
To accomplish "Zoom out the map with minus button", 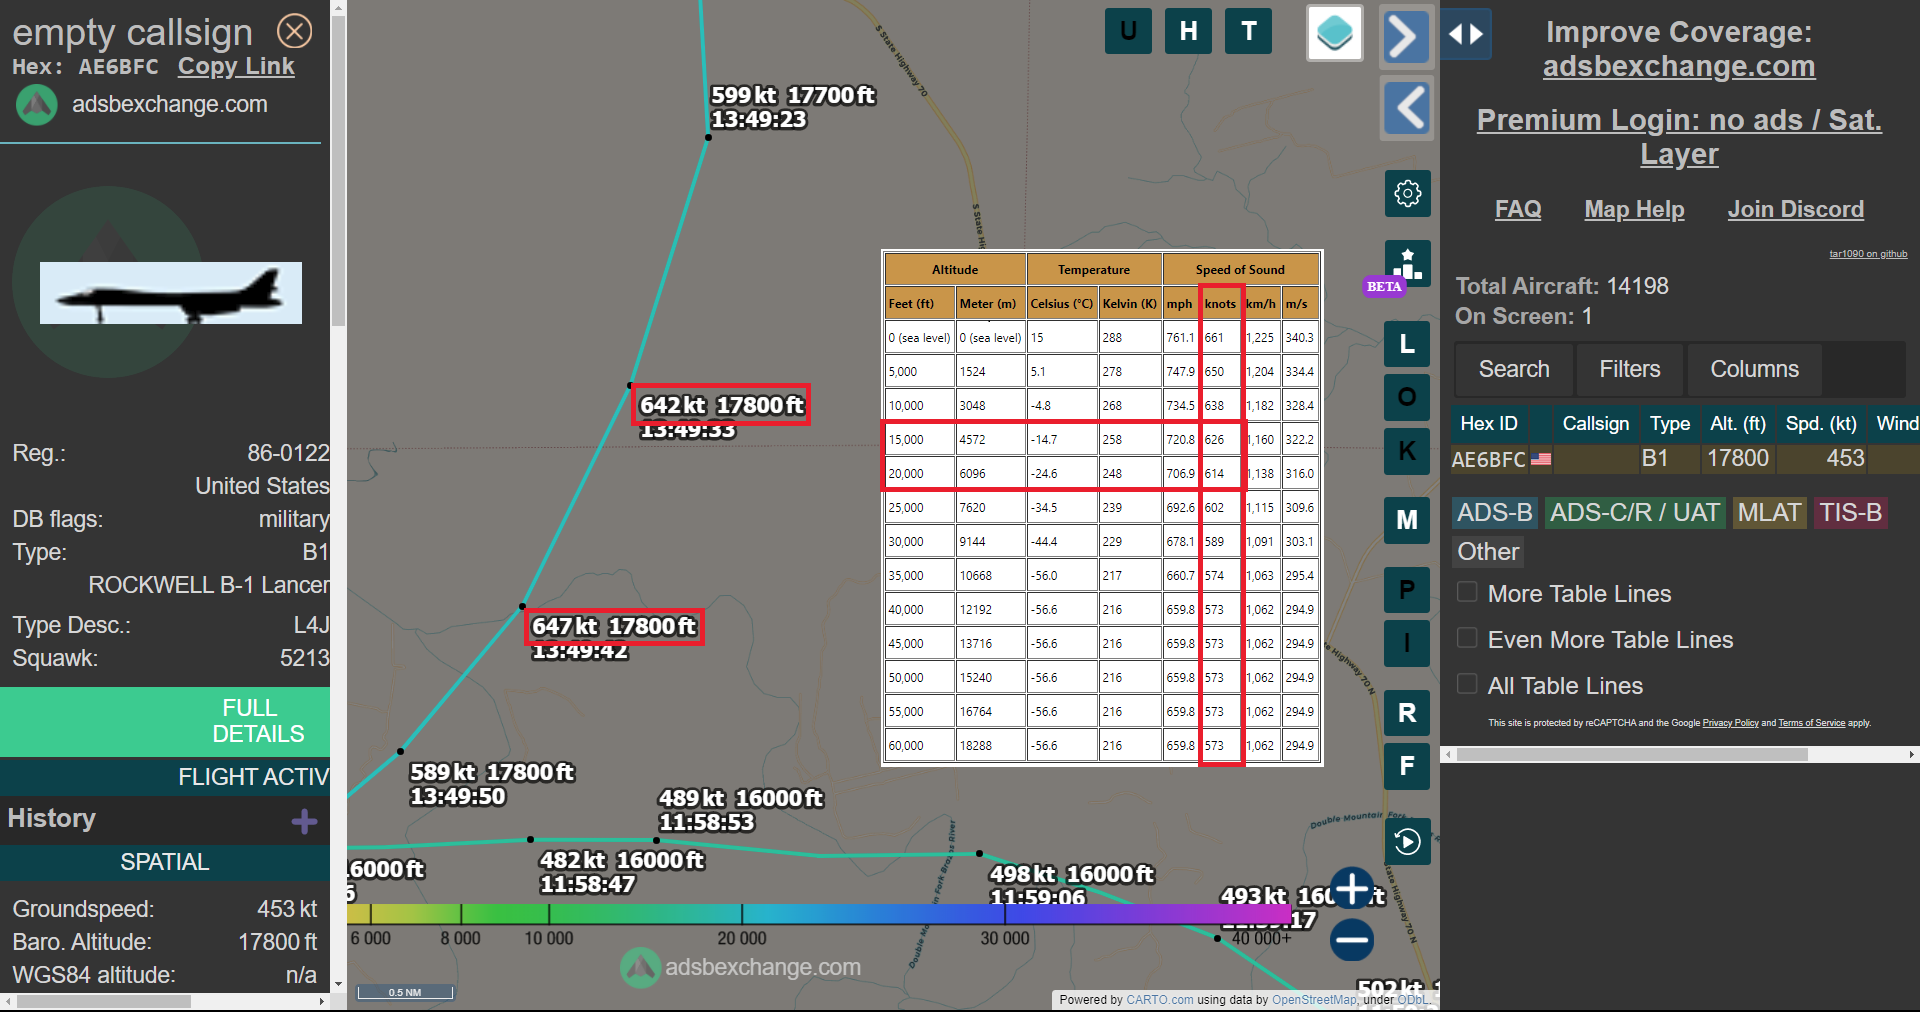I will click(x=1352, y=940).
